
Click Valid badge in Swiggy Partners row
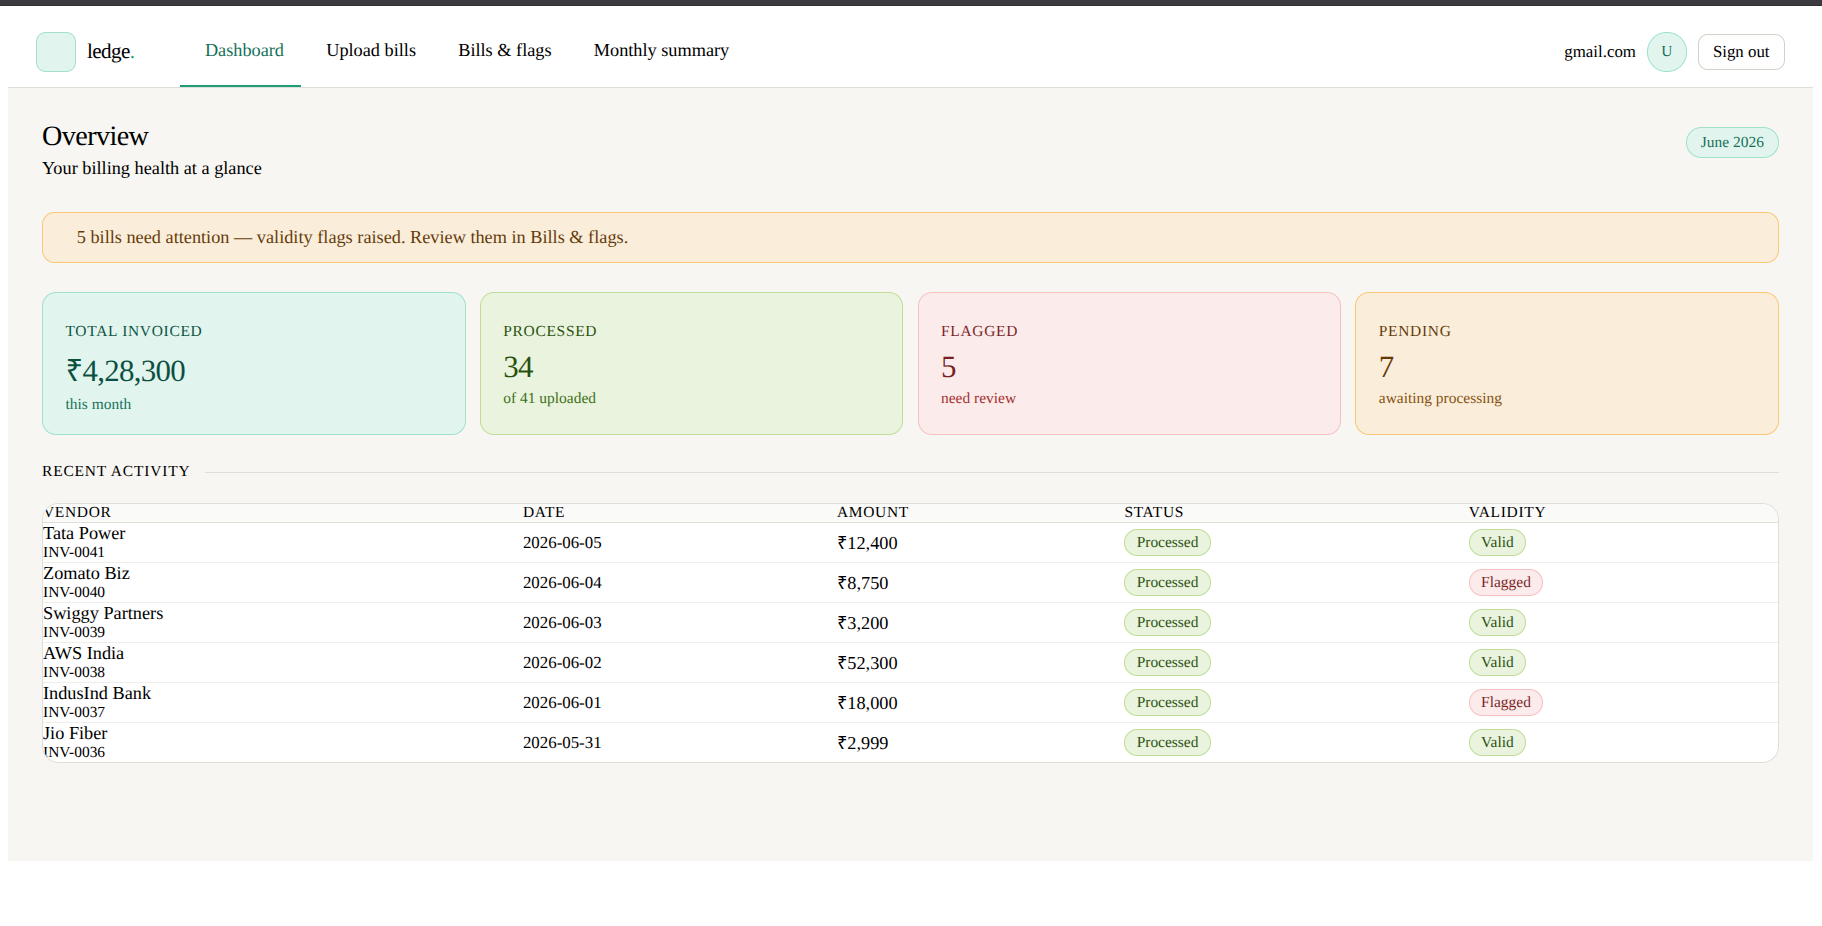(1497, 622)
